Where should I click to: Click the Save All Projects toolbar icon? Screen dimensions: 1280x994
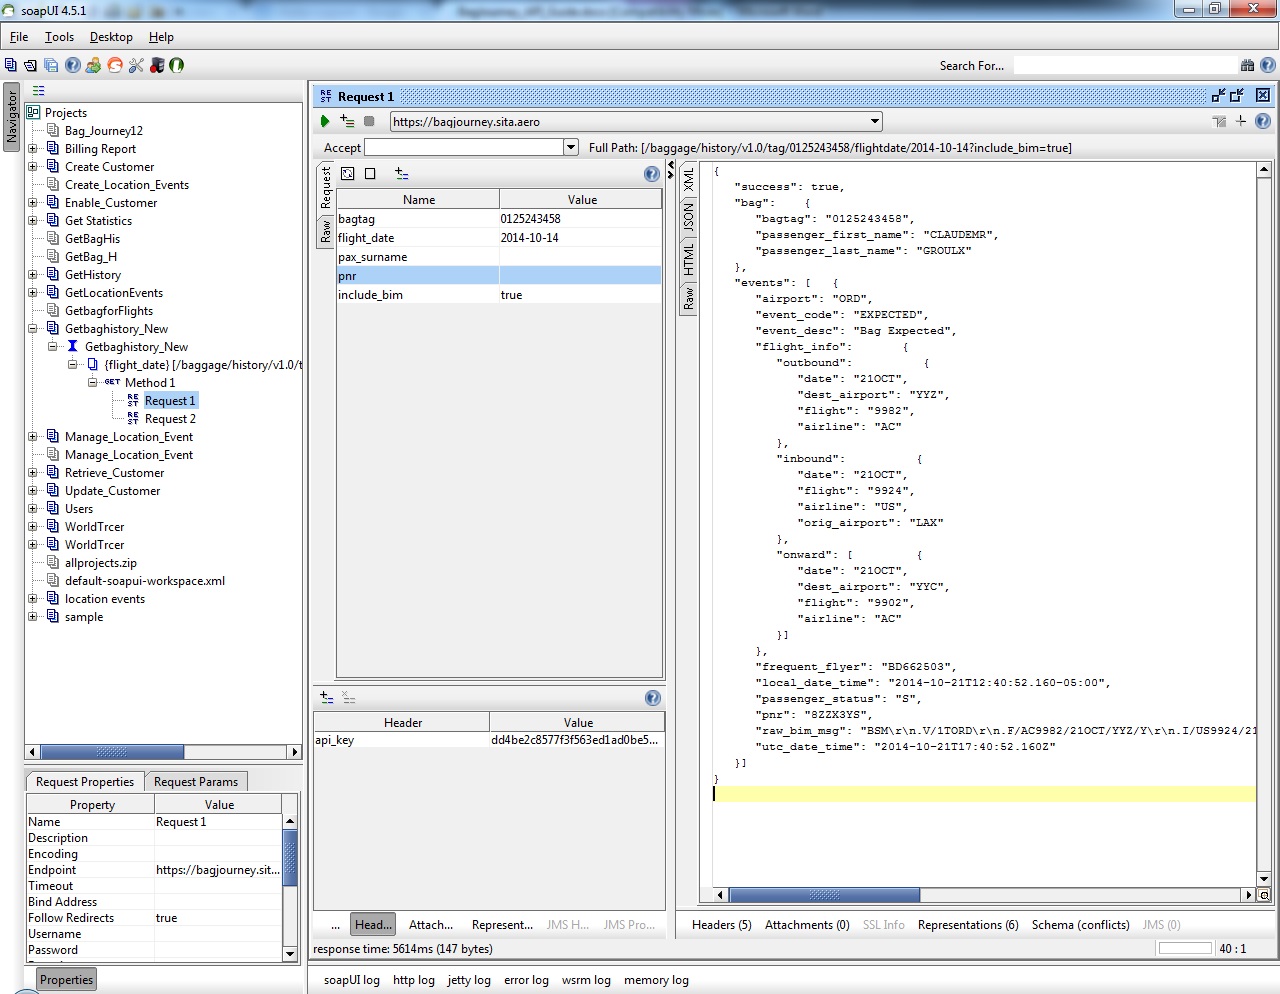click(51, 65)
